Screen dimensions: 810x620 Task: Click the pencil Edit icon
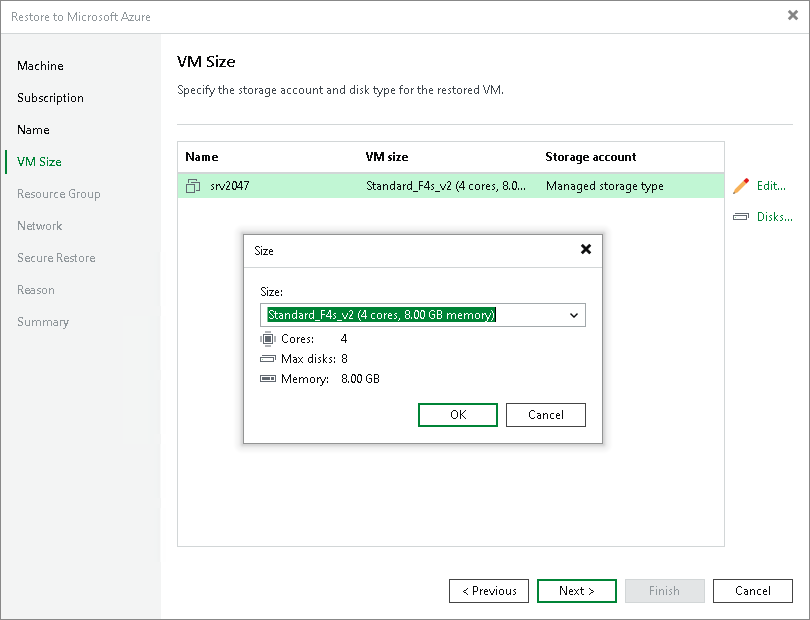pos(741,186)
